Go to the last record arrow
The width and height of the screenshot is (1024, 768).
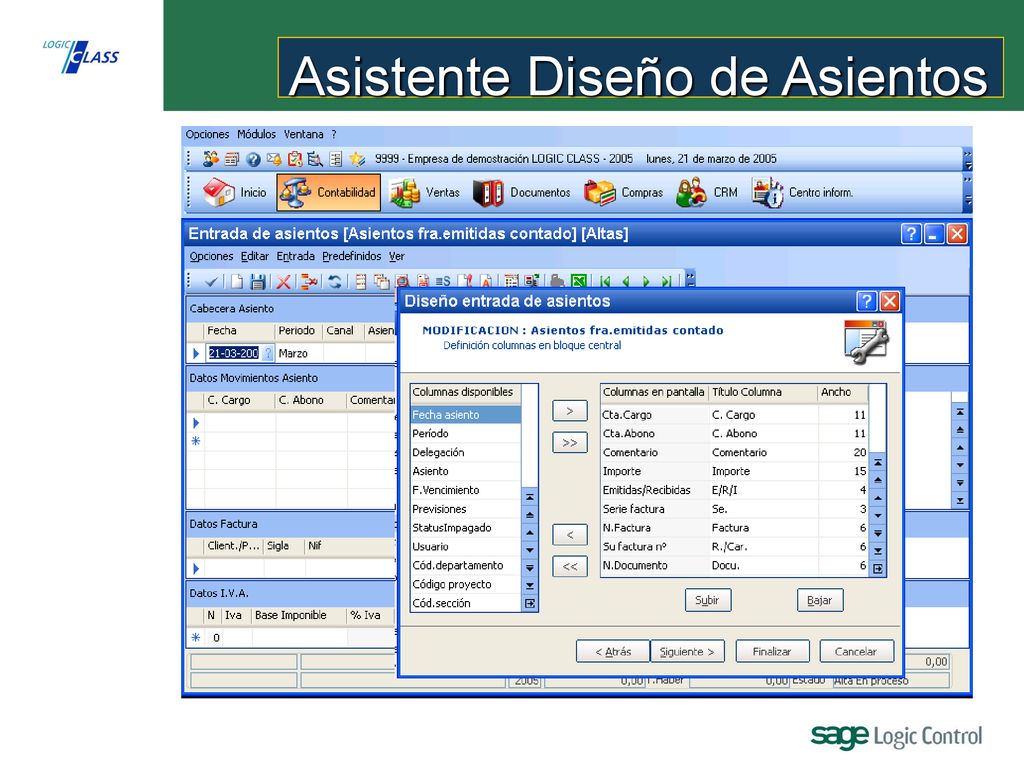pyautogui.click(x=666, y=281)
